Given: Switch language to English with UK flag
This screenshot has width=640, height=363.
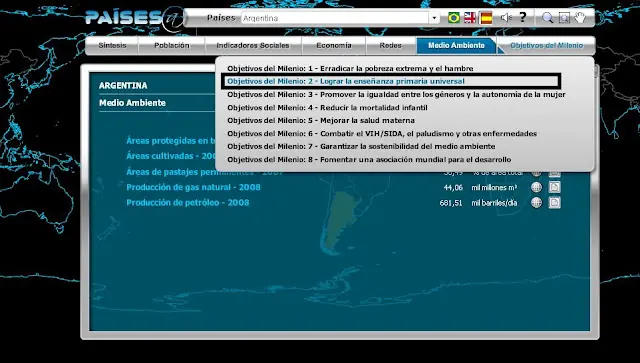Looking at the screenshot, I should tap(470, 18).
